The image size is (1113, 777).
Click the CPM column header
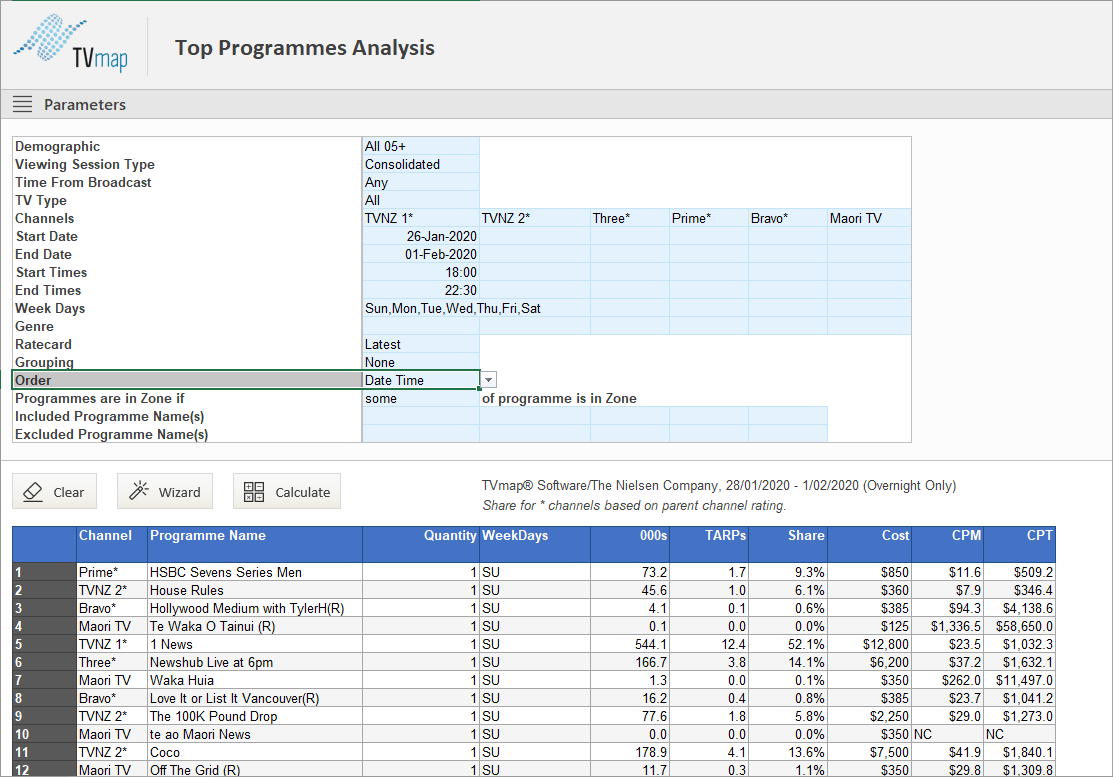coord(948,544)
